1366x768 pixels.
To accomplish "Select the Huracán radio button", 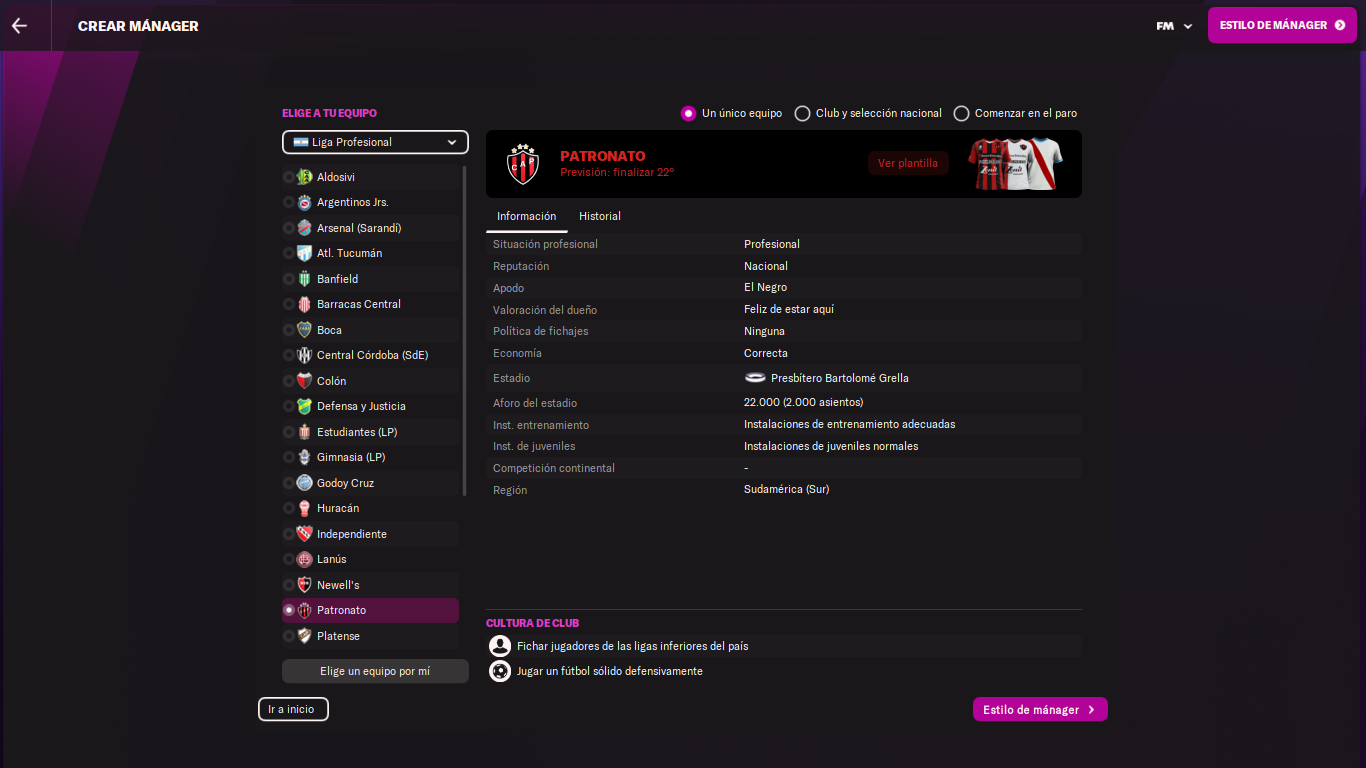I will pos(289,508).
